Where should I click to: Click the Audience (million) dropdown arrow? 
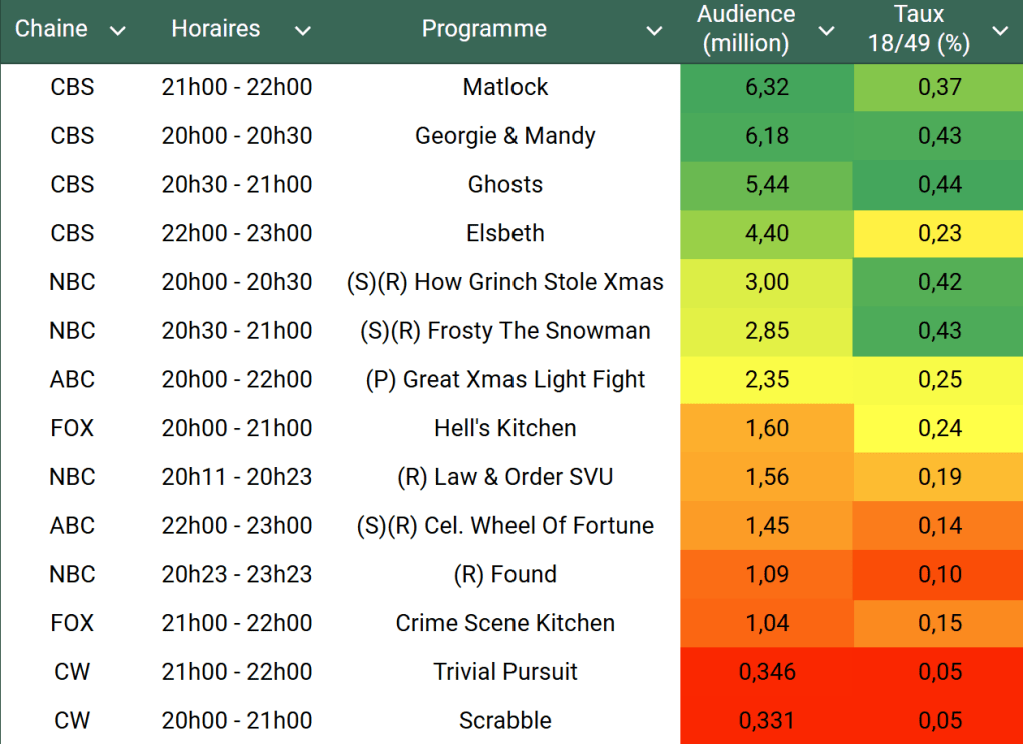pyautogui.click(x=827, y=31)
